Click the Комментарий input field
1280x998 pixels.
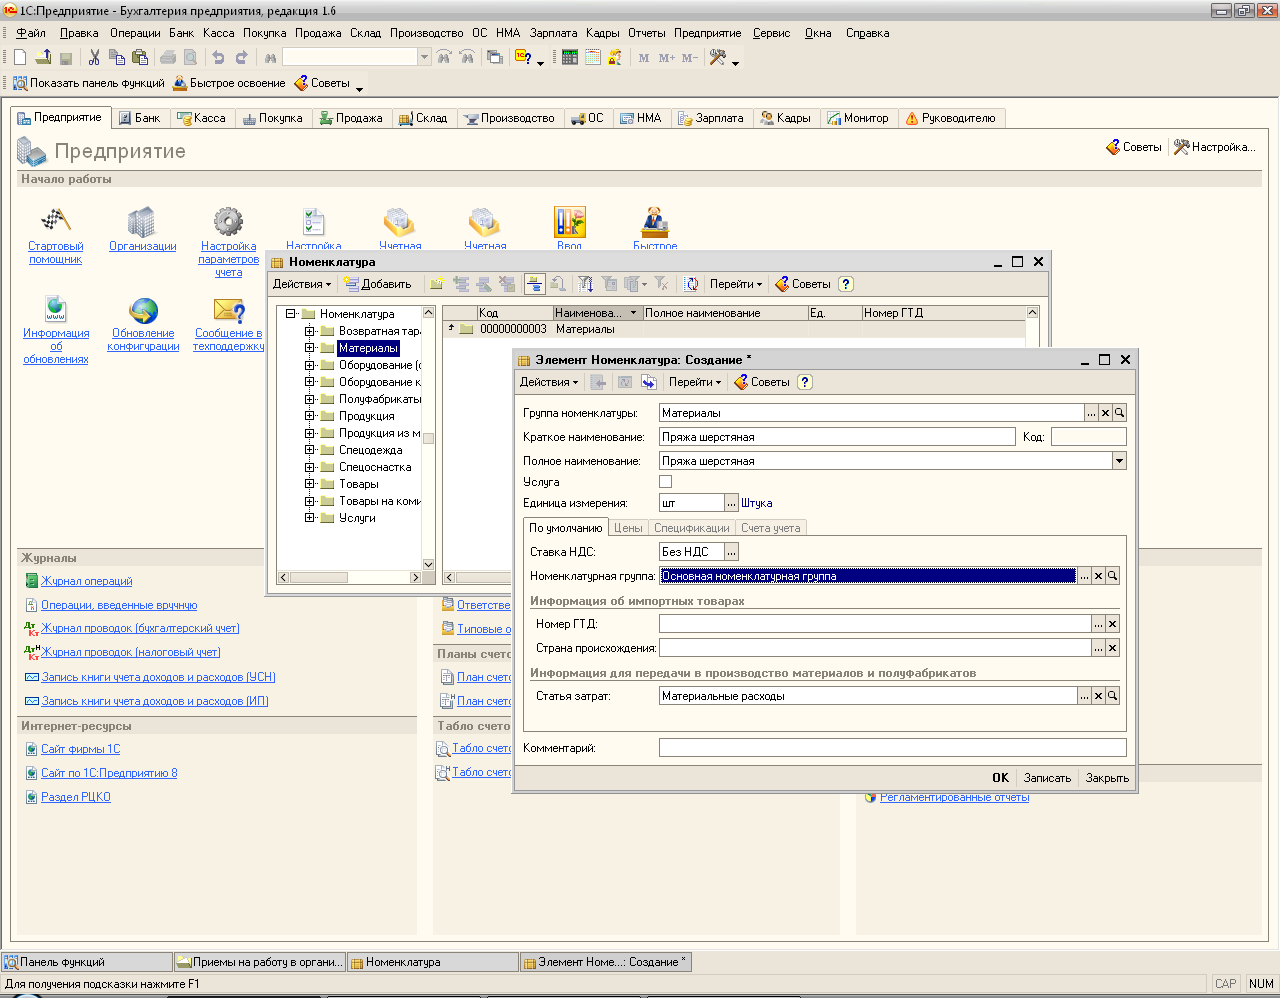[x=893, y=748]
